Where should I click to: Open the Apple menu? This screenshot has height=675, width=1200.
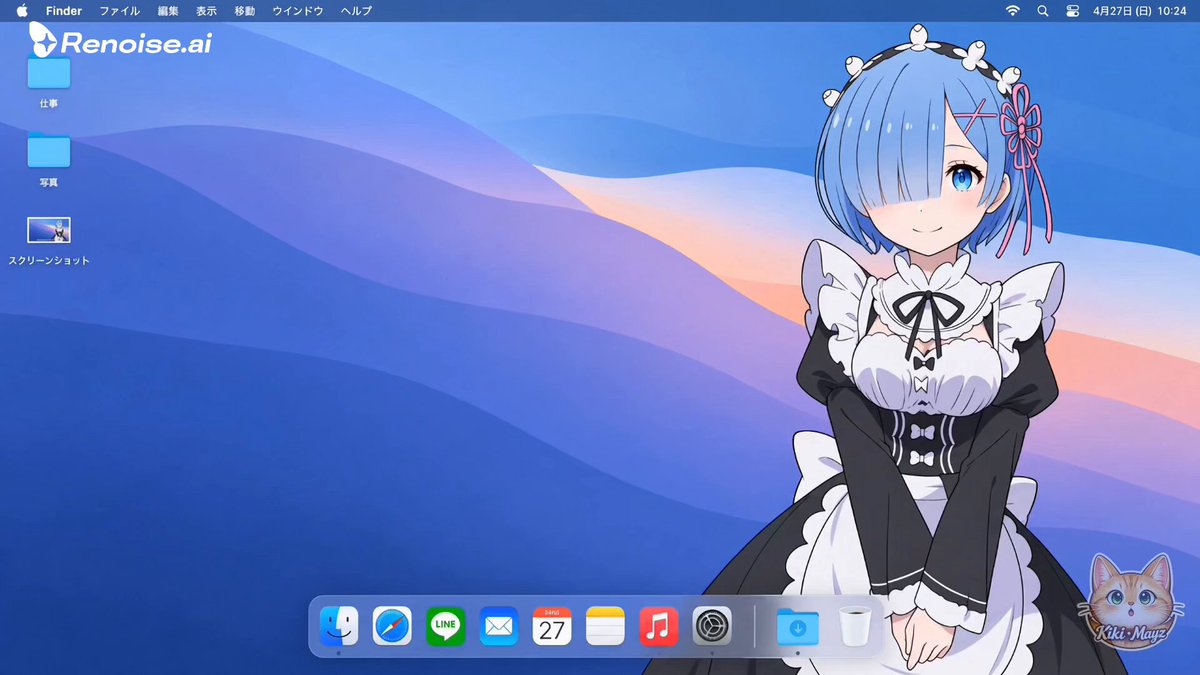click(21, 10)
